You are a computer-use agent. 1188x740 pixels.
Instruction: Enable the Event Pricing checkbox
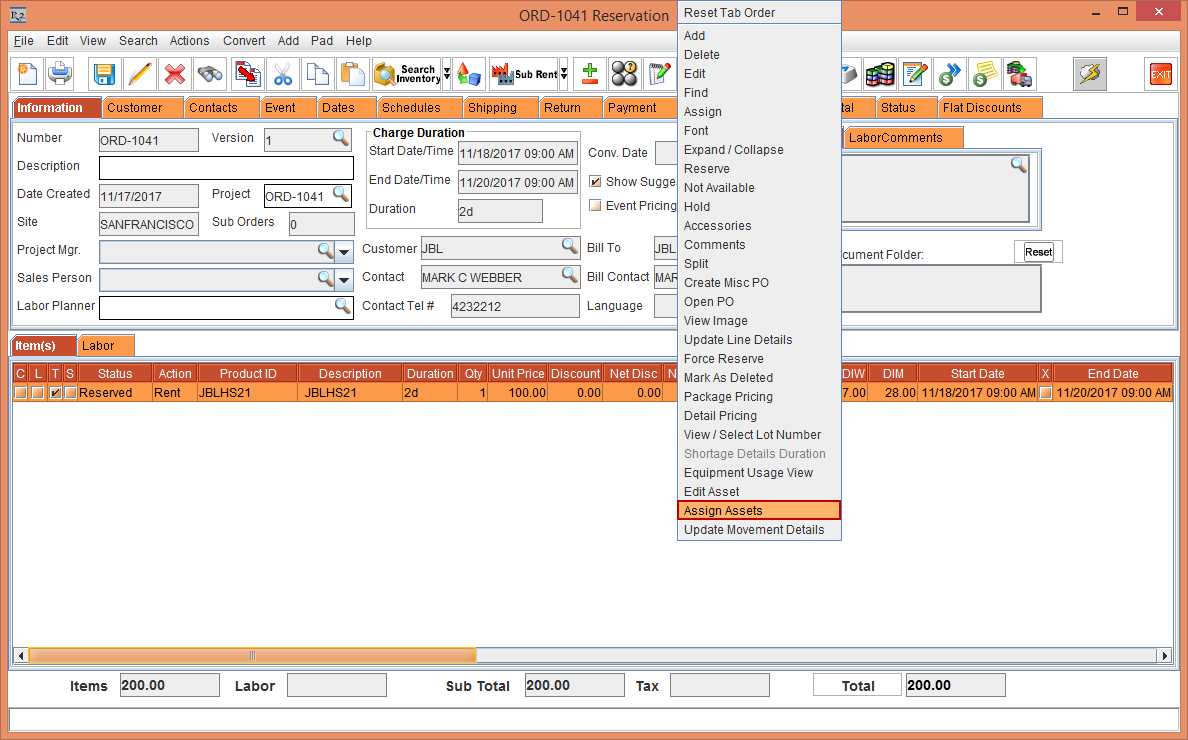coord(595,206)
